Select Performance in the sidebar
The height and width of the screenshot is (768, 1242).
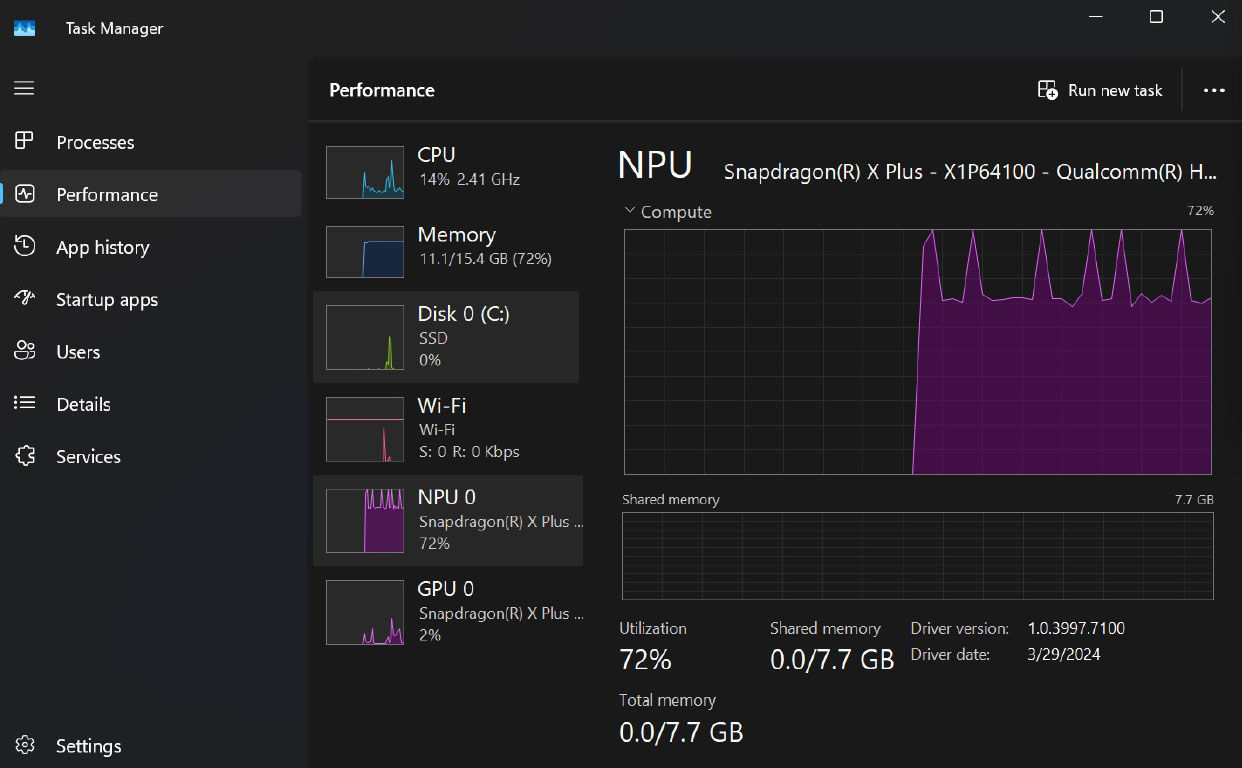[x=150, y=194]
